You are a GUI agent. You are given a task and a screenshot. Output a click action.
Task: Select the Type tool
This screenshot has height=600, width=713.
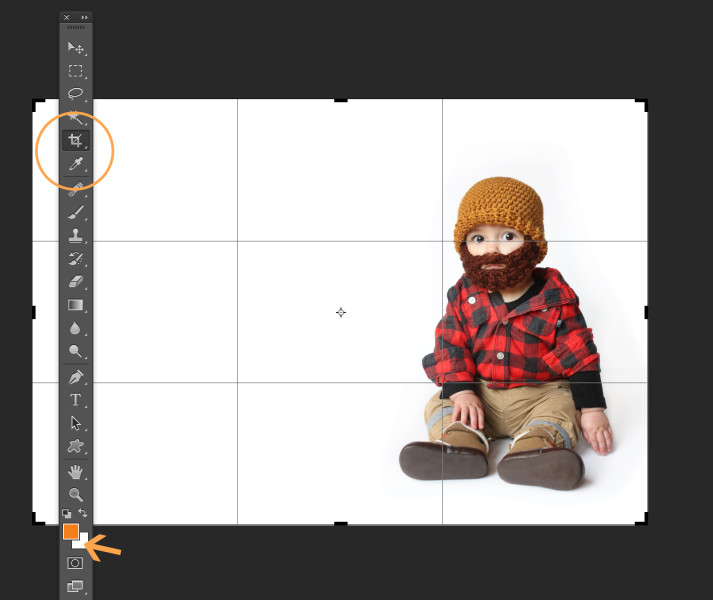pyautogui.click(x=75, y=400)
